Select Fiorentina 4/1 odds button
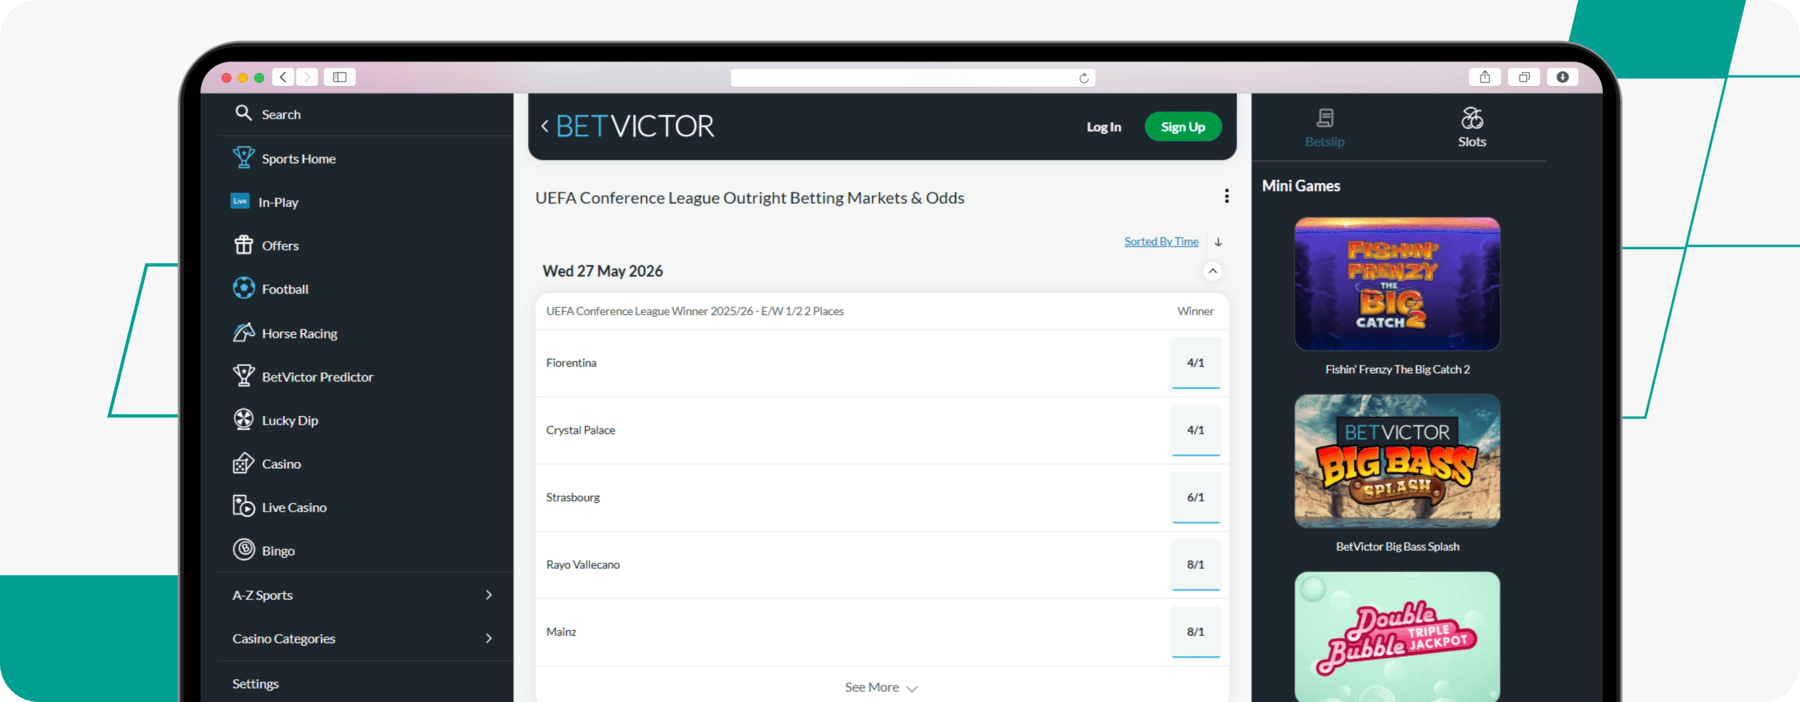Screen dimensions: 1800x702 click(1195, 363)
